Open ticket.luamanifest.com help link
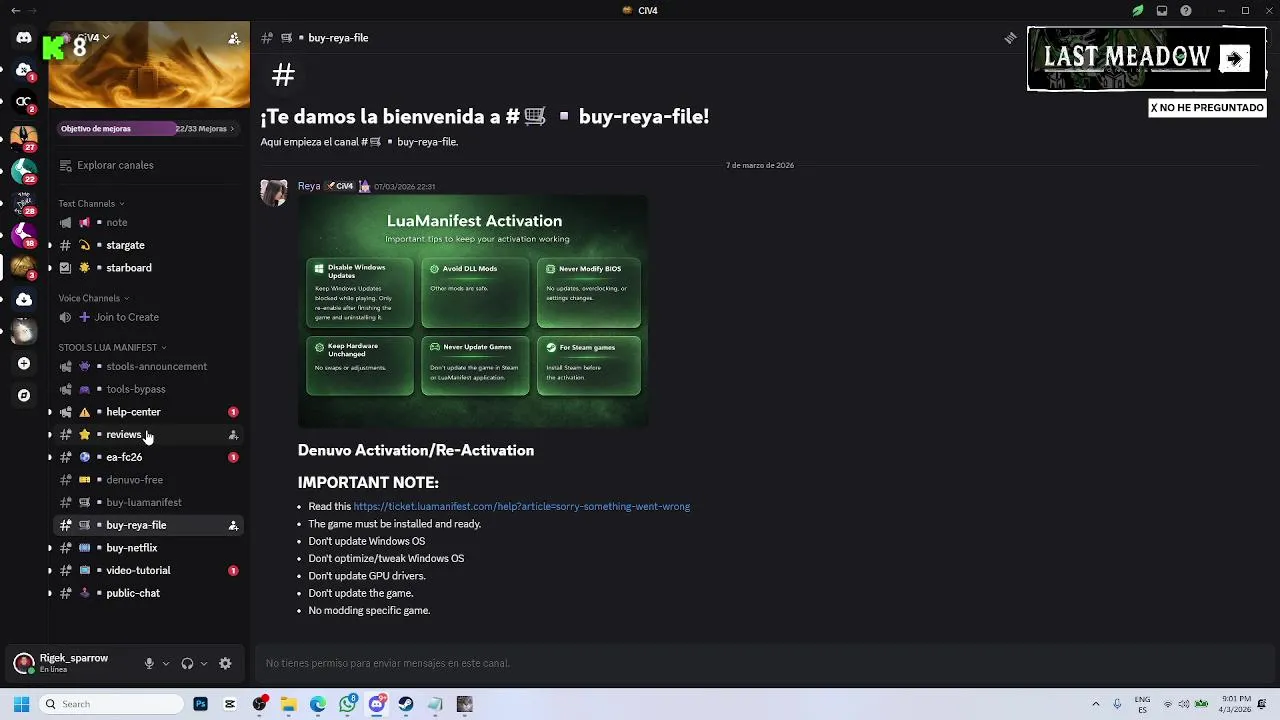 tap(521, 507)
